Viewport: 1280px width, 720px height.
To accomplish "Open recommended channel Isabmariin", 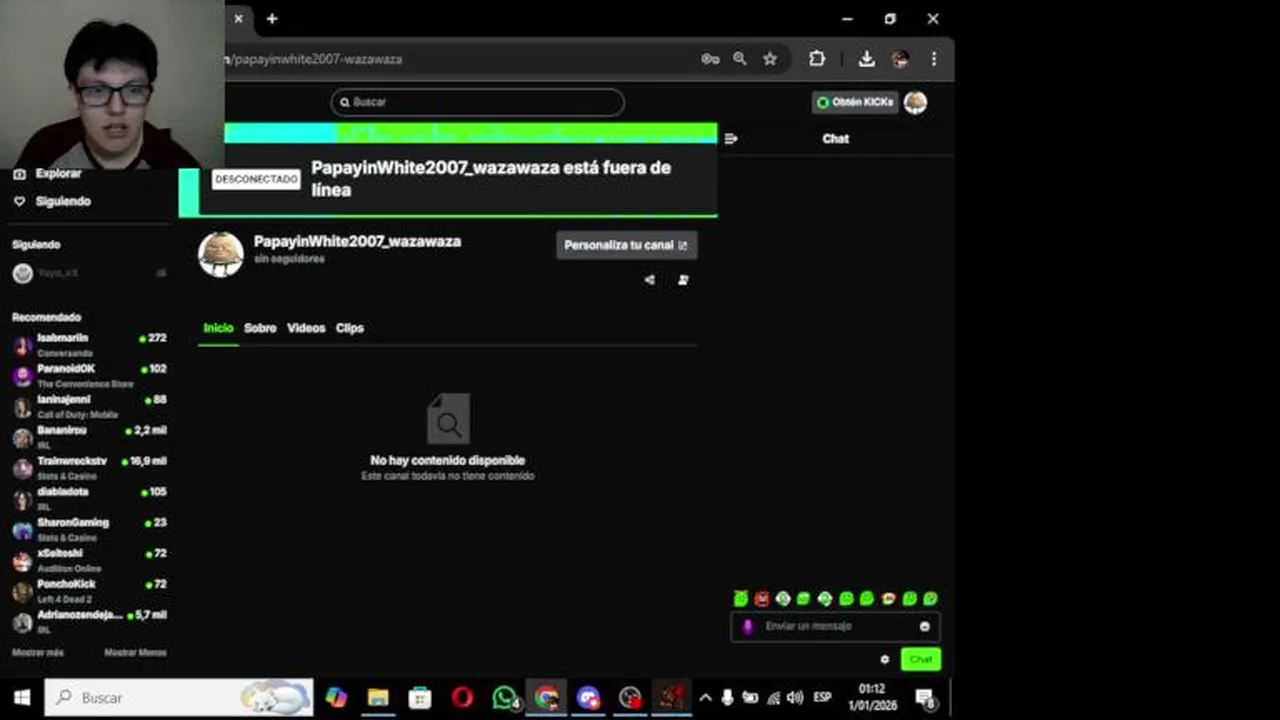I will [89, 345].
